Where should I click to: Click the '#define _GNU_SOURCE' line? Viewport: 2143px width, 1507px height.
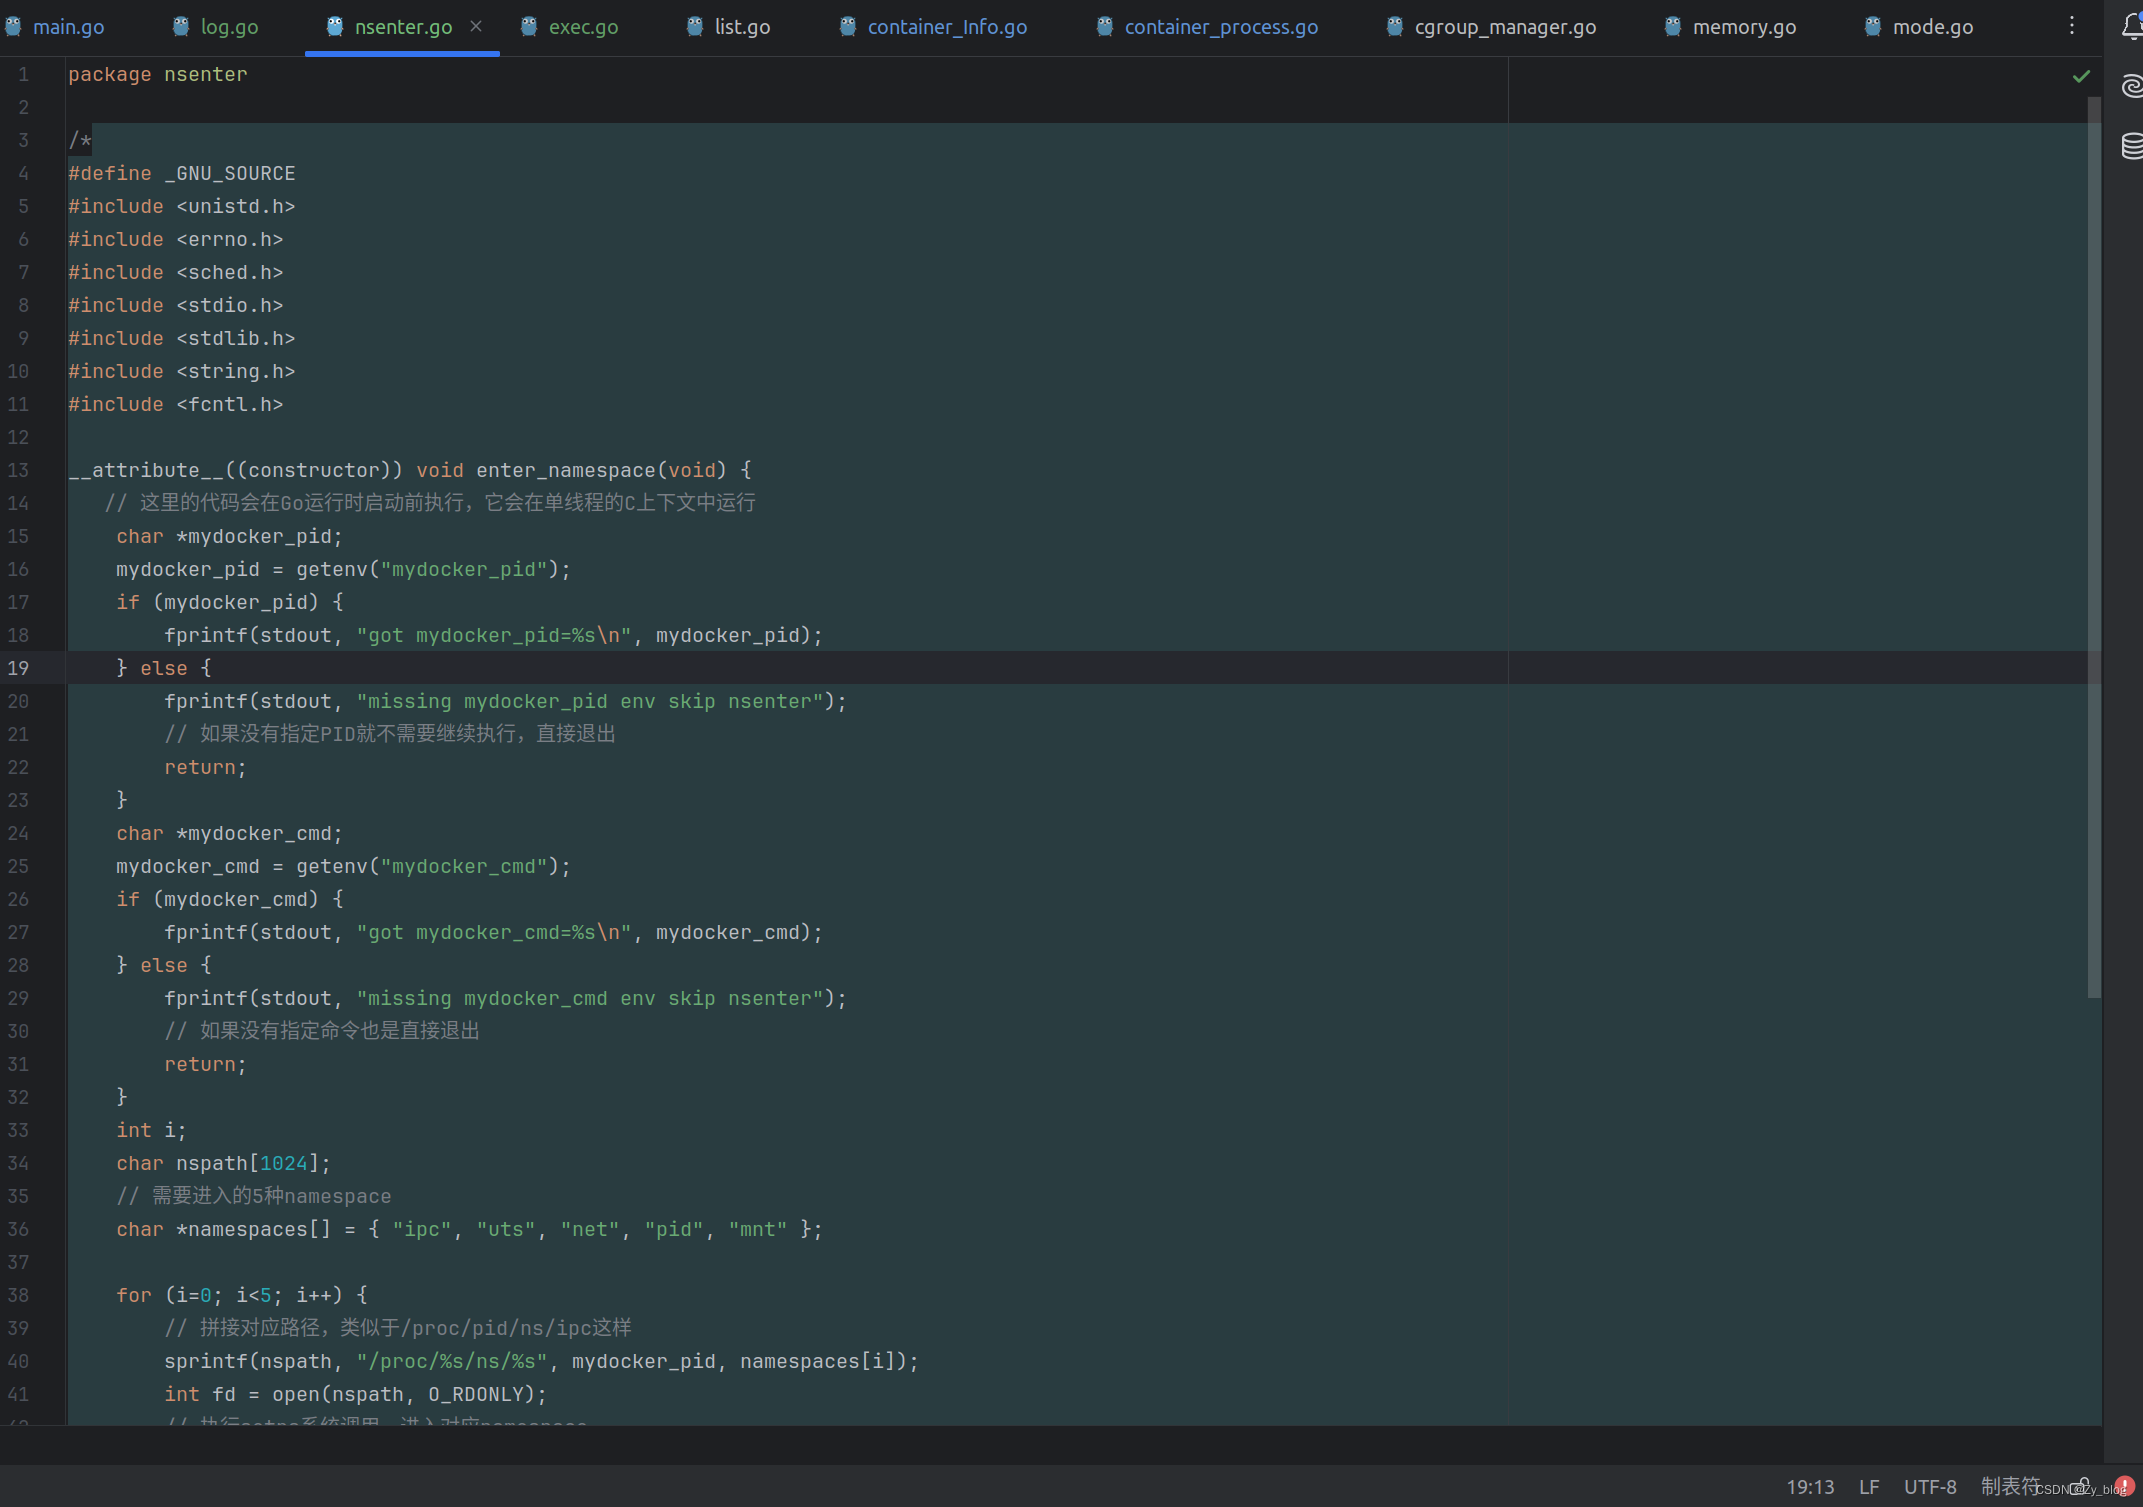(x=181, y=173)
